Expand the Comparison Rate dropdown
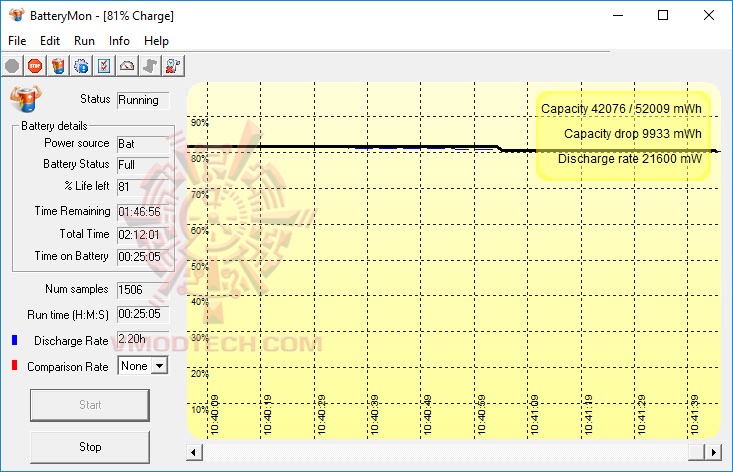This screenshot has height=472, width=733. [159, 366]
